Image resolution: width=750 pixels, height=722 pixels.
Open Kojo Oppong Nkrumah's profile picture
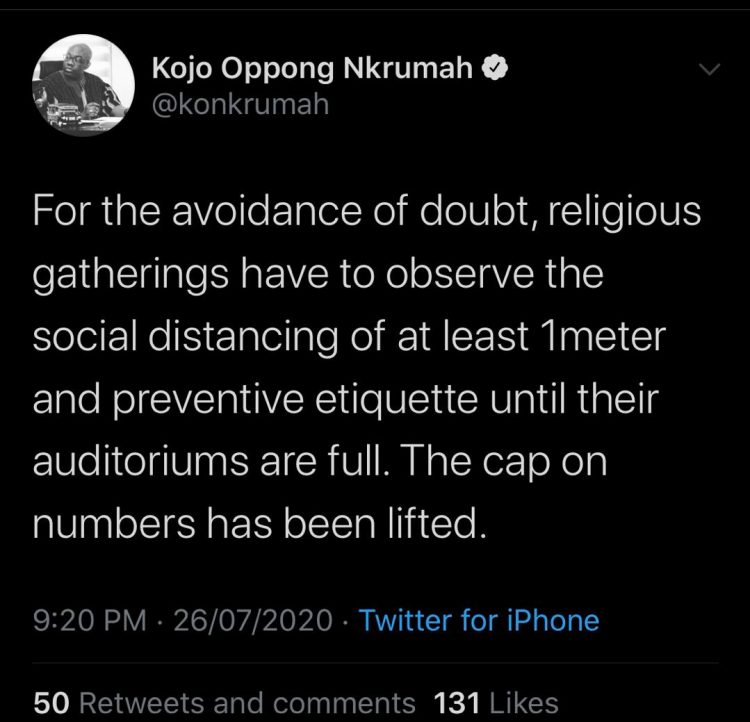pyautogui.click(x=84, y=84)
